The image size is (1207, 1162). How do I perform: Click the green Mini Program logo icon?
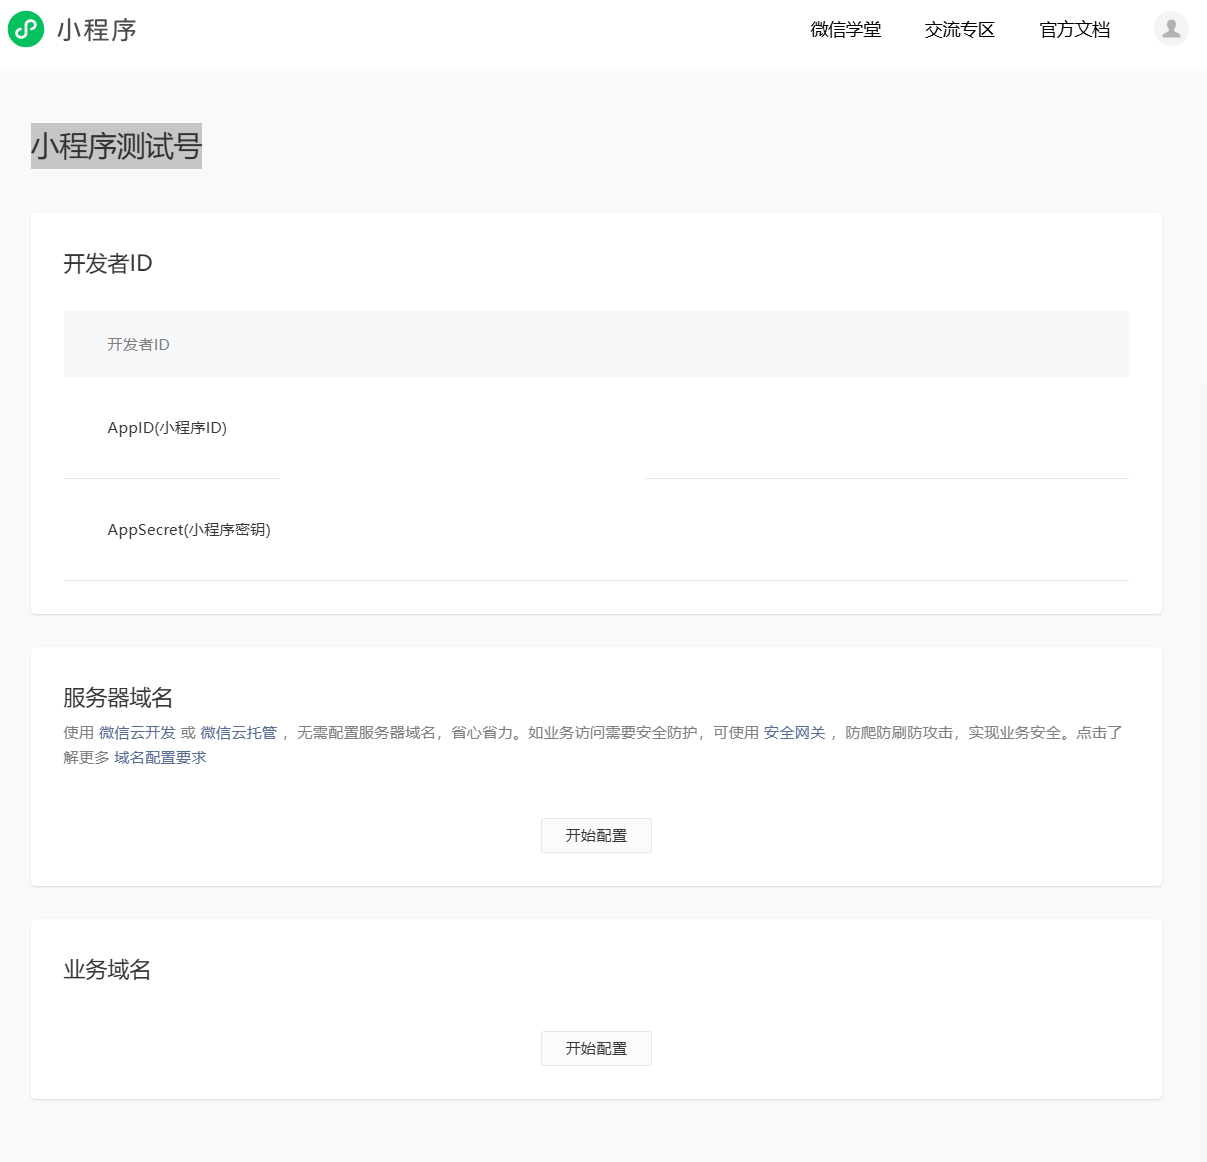pos(26,29)
